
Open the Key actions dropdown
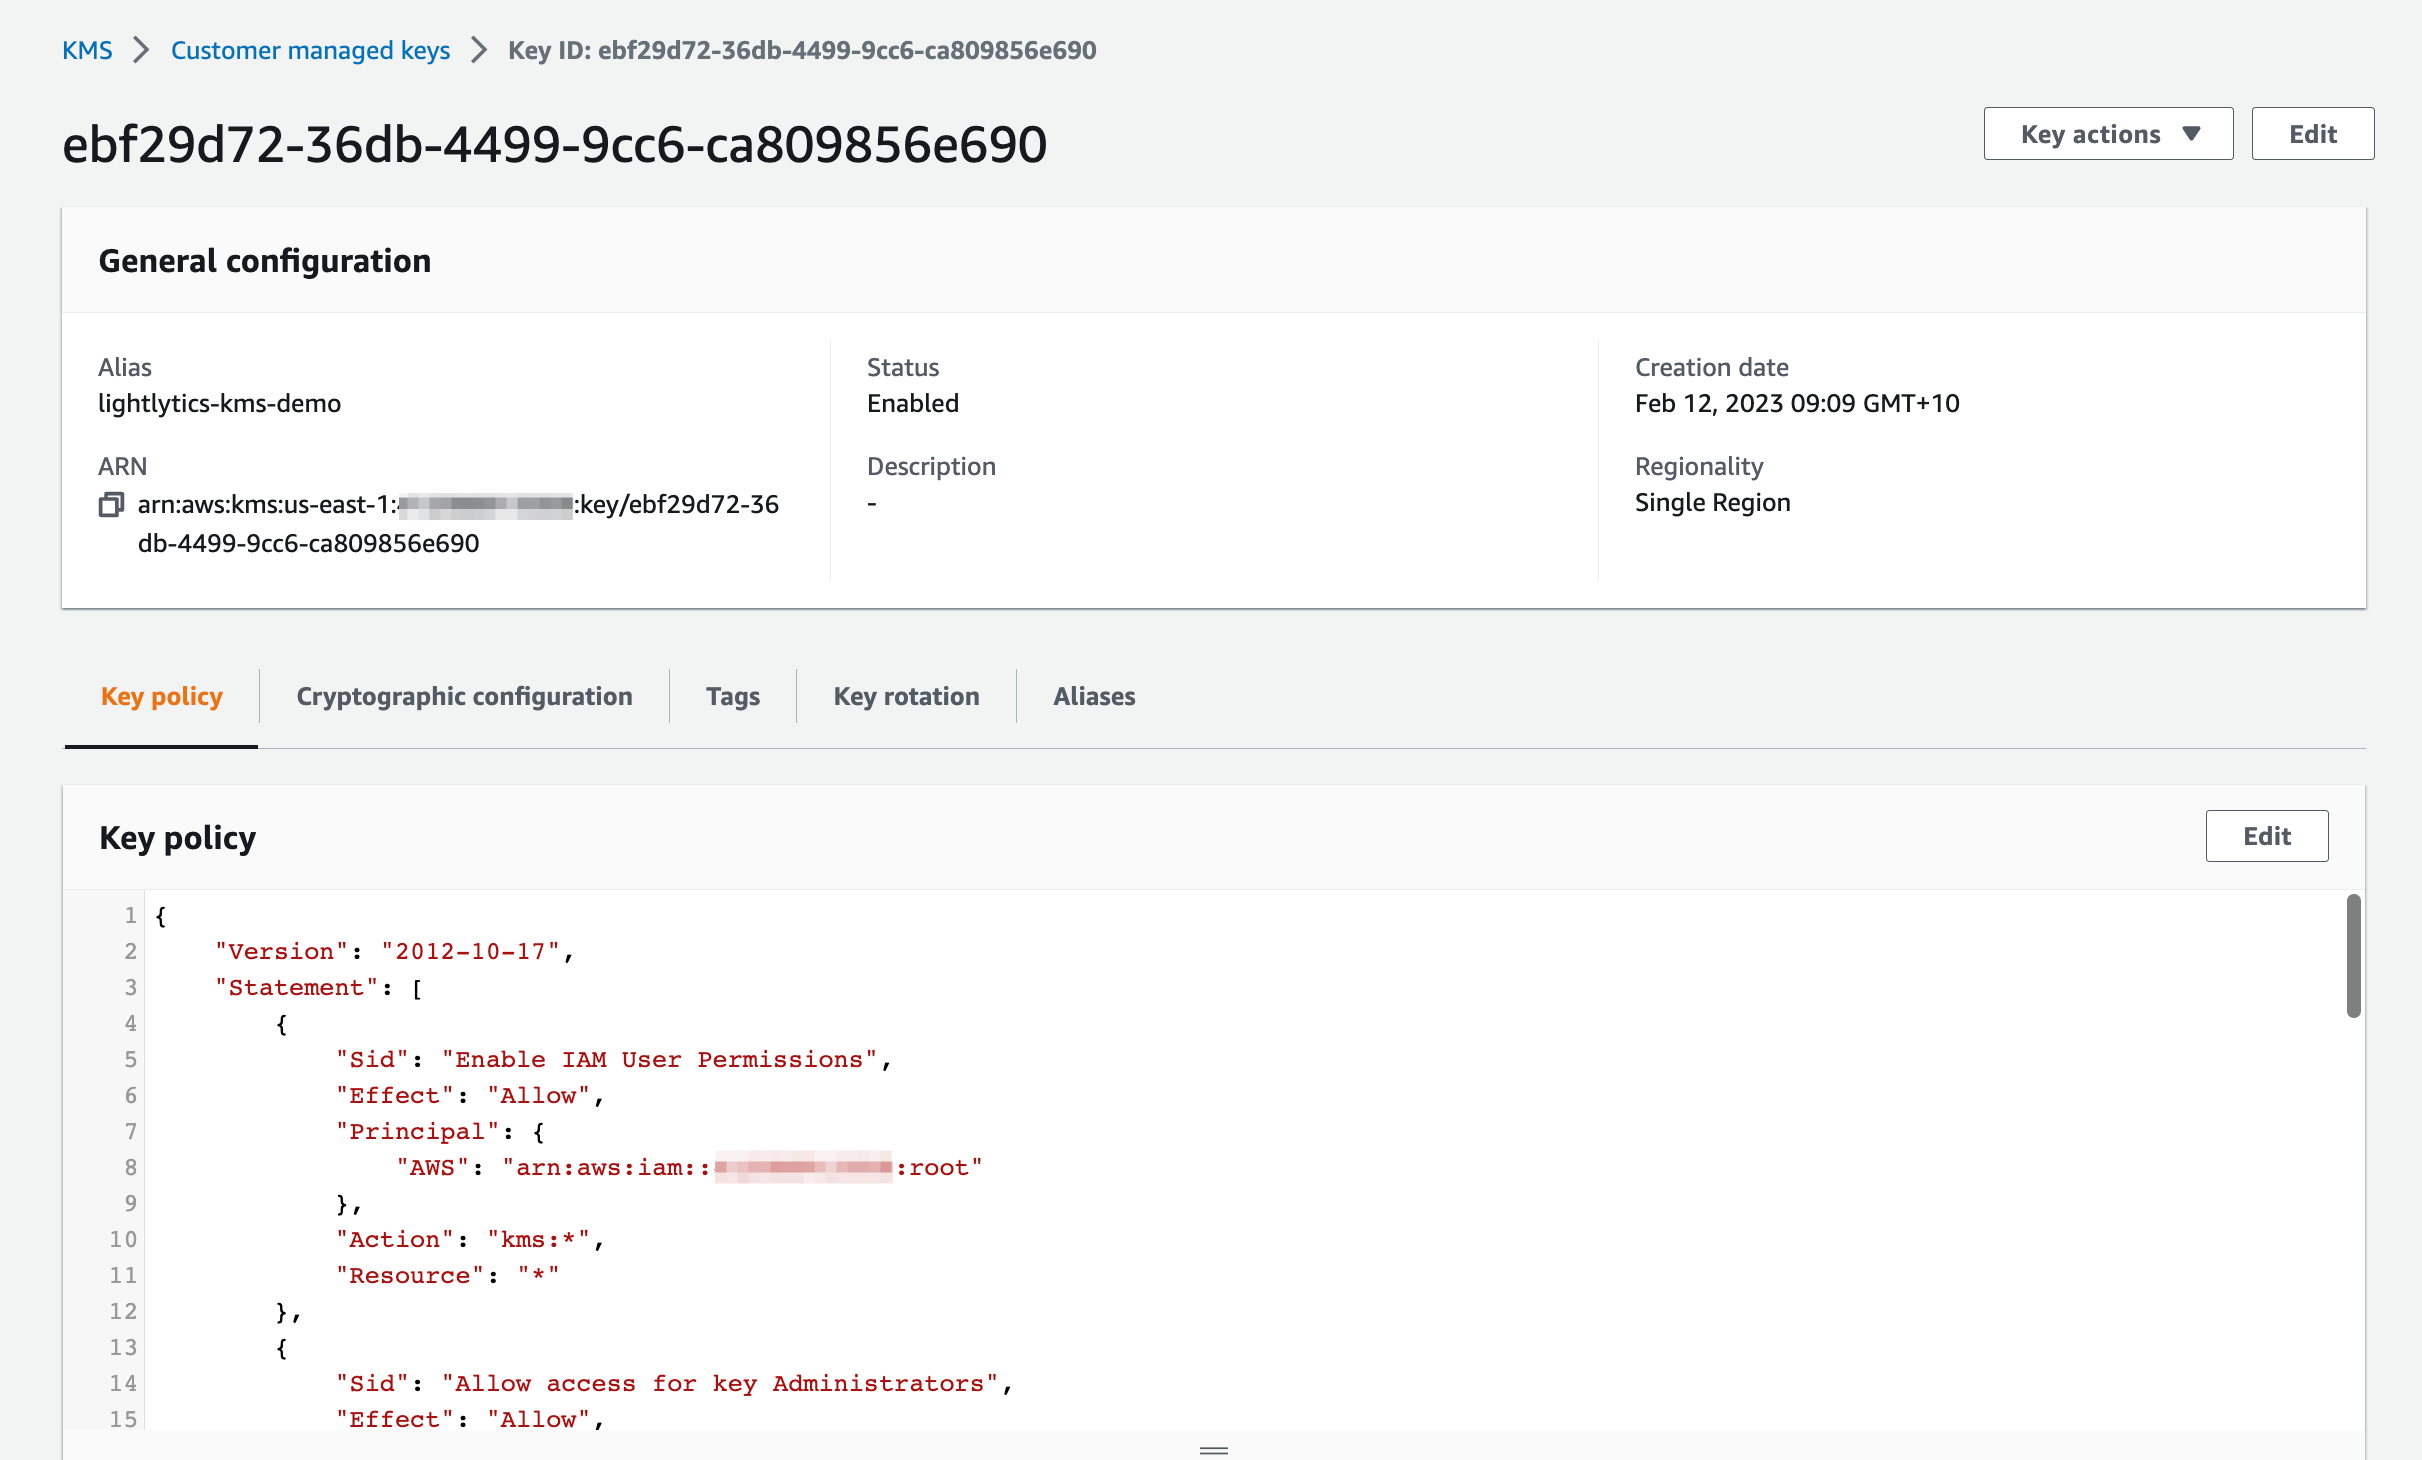pyautogui.click(x=2107, y=134)
